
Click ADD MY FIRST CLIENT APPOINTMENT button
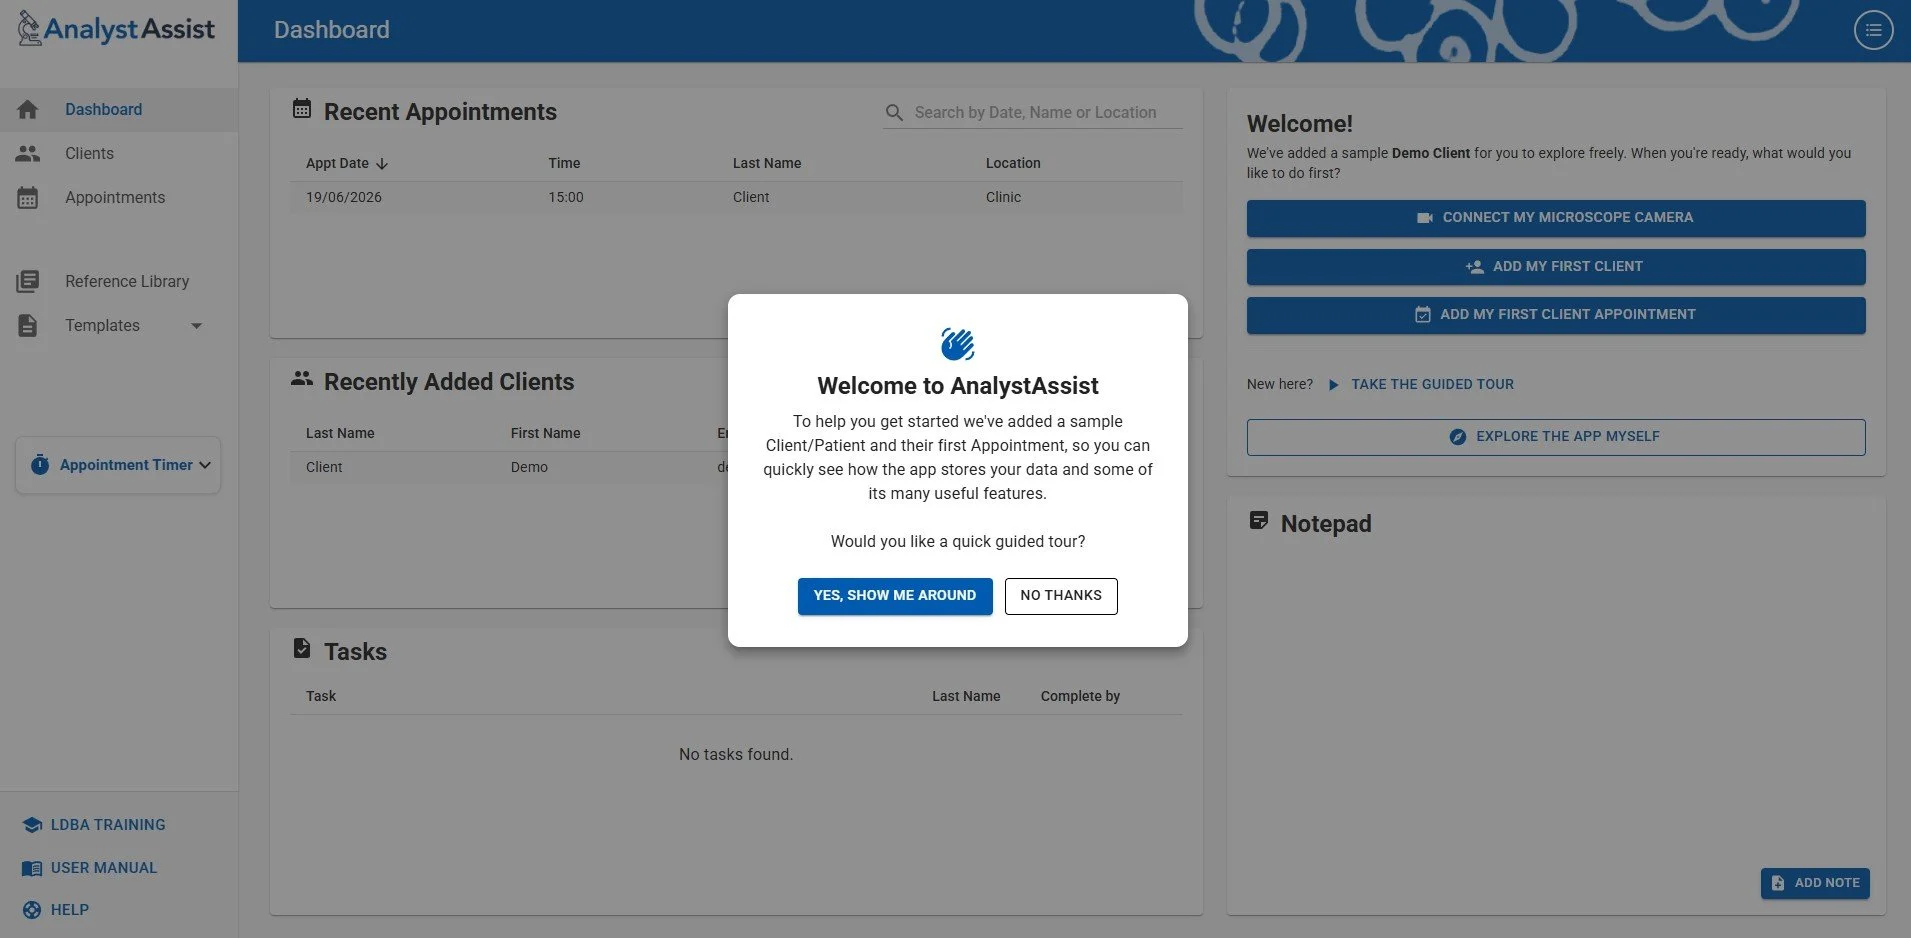[x=1556, y=315]
